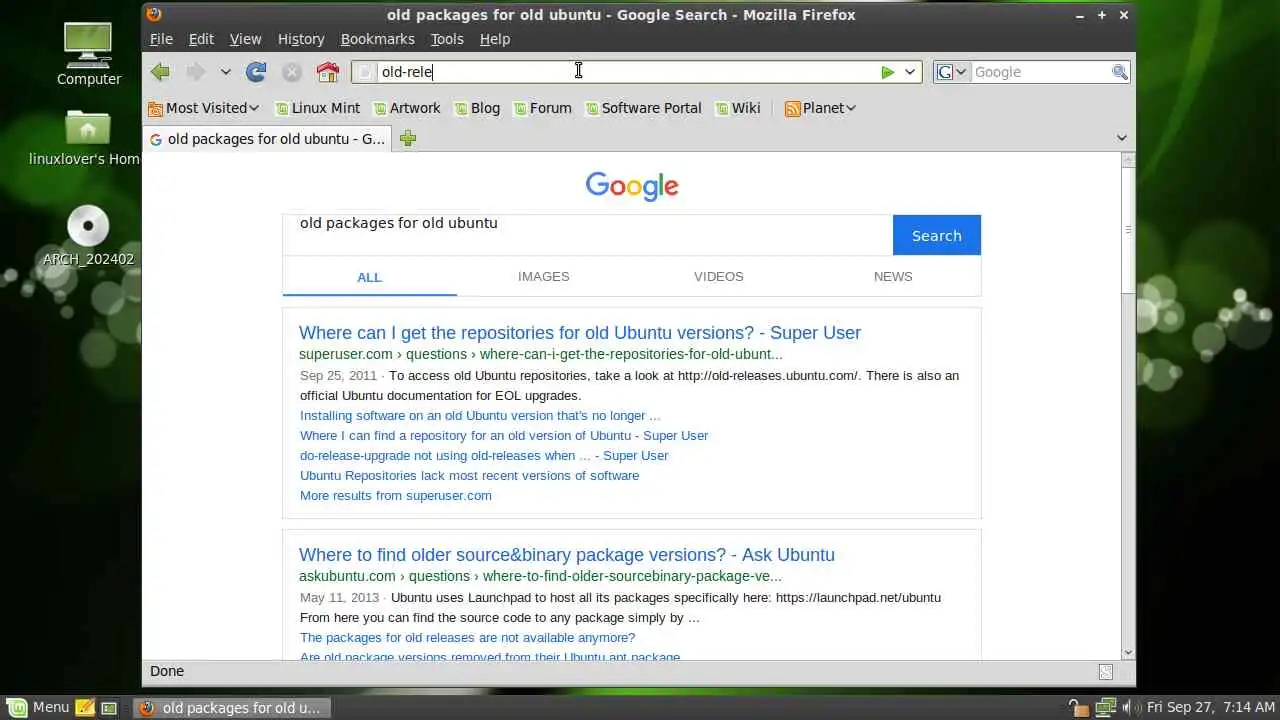Expand the Planet feed bookmark
Image resolution: width=1280 pixels, height=720 pixels.
[x=820, y=108]
